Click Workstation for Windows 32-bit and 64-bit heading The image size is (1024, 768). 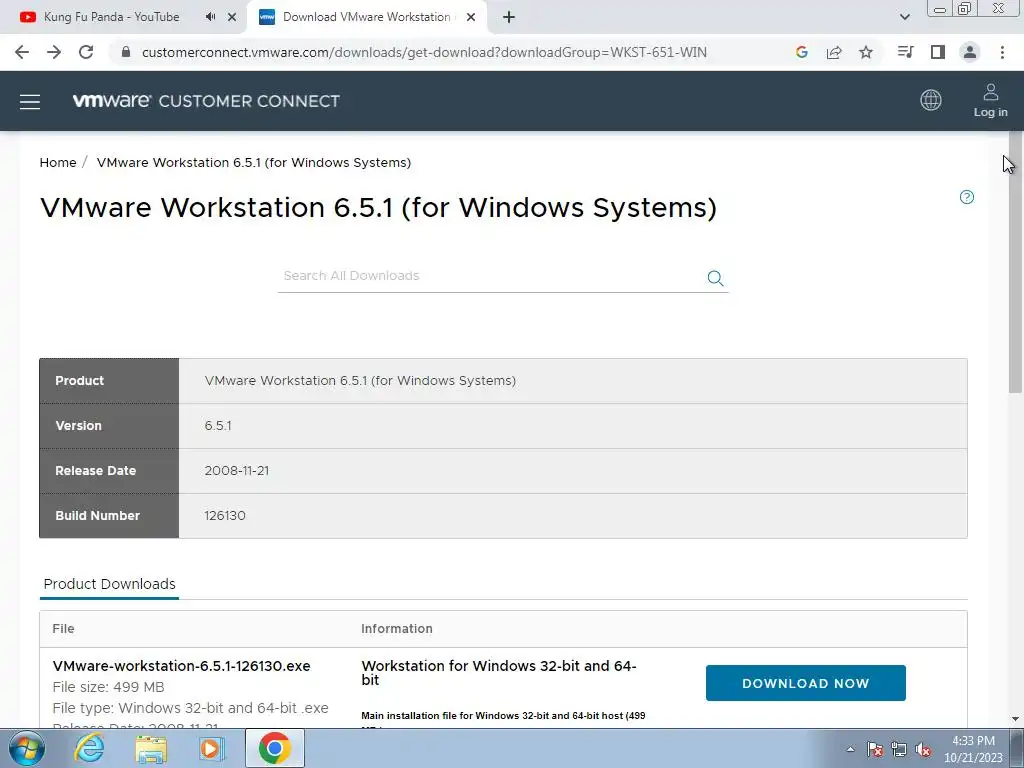click(x=498, y=673)
